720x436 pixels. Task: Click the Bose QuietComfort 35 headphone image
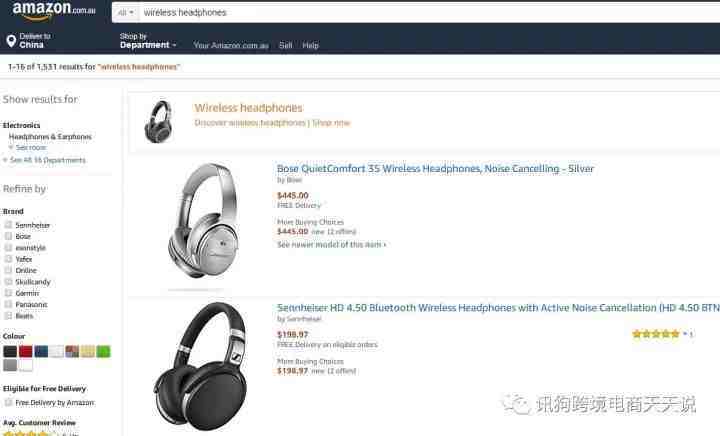pyautogui.click(x=204, y=221)
